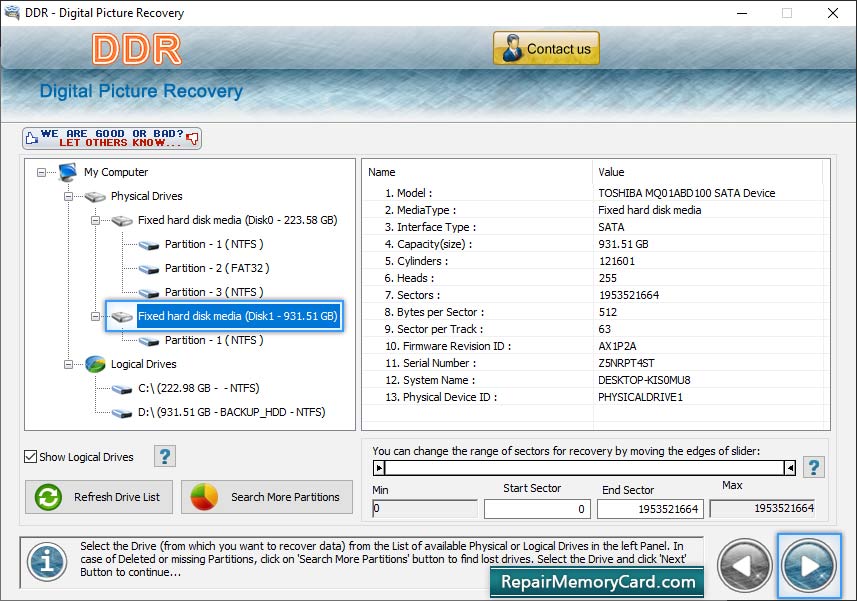
Task: Click serial number value Z5NRPT4ST
Action: click(626, 363)
